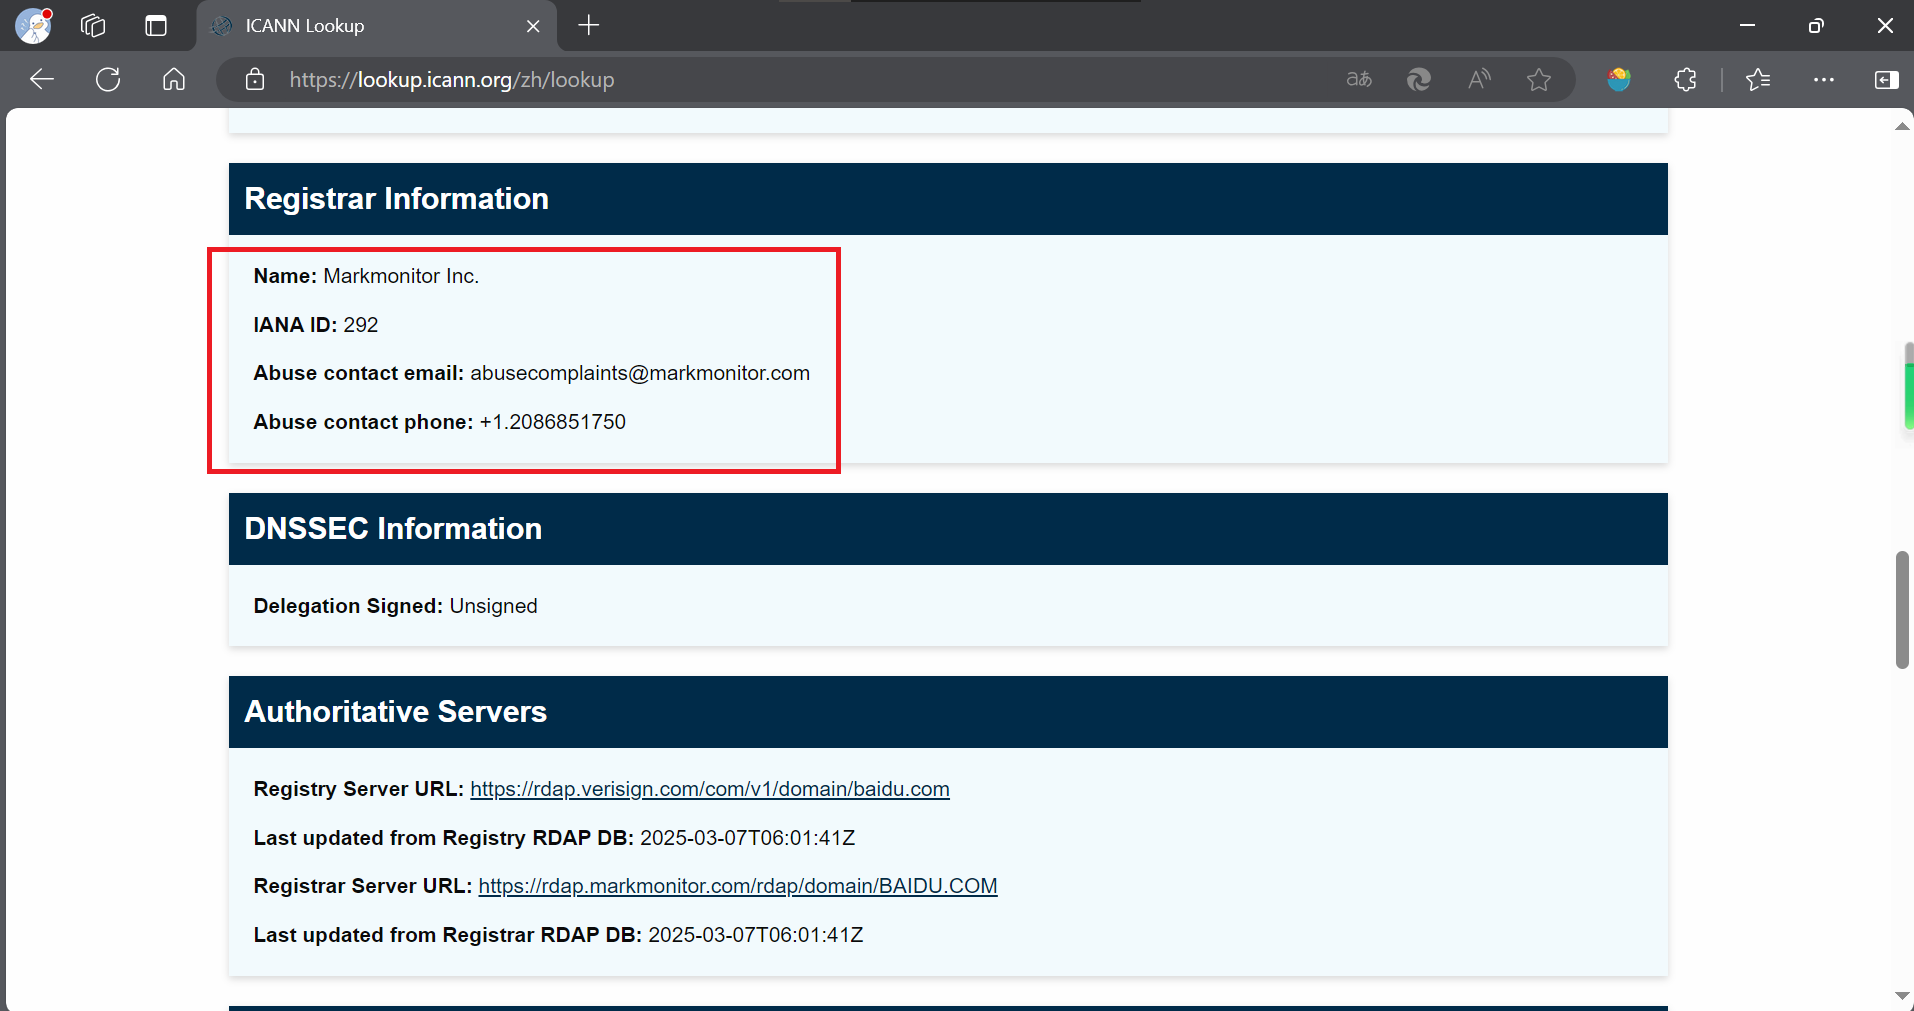Go back to the previous page

42,80
